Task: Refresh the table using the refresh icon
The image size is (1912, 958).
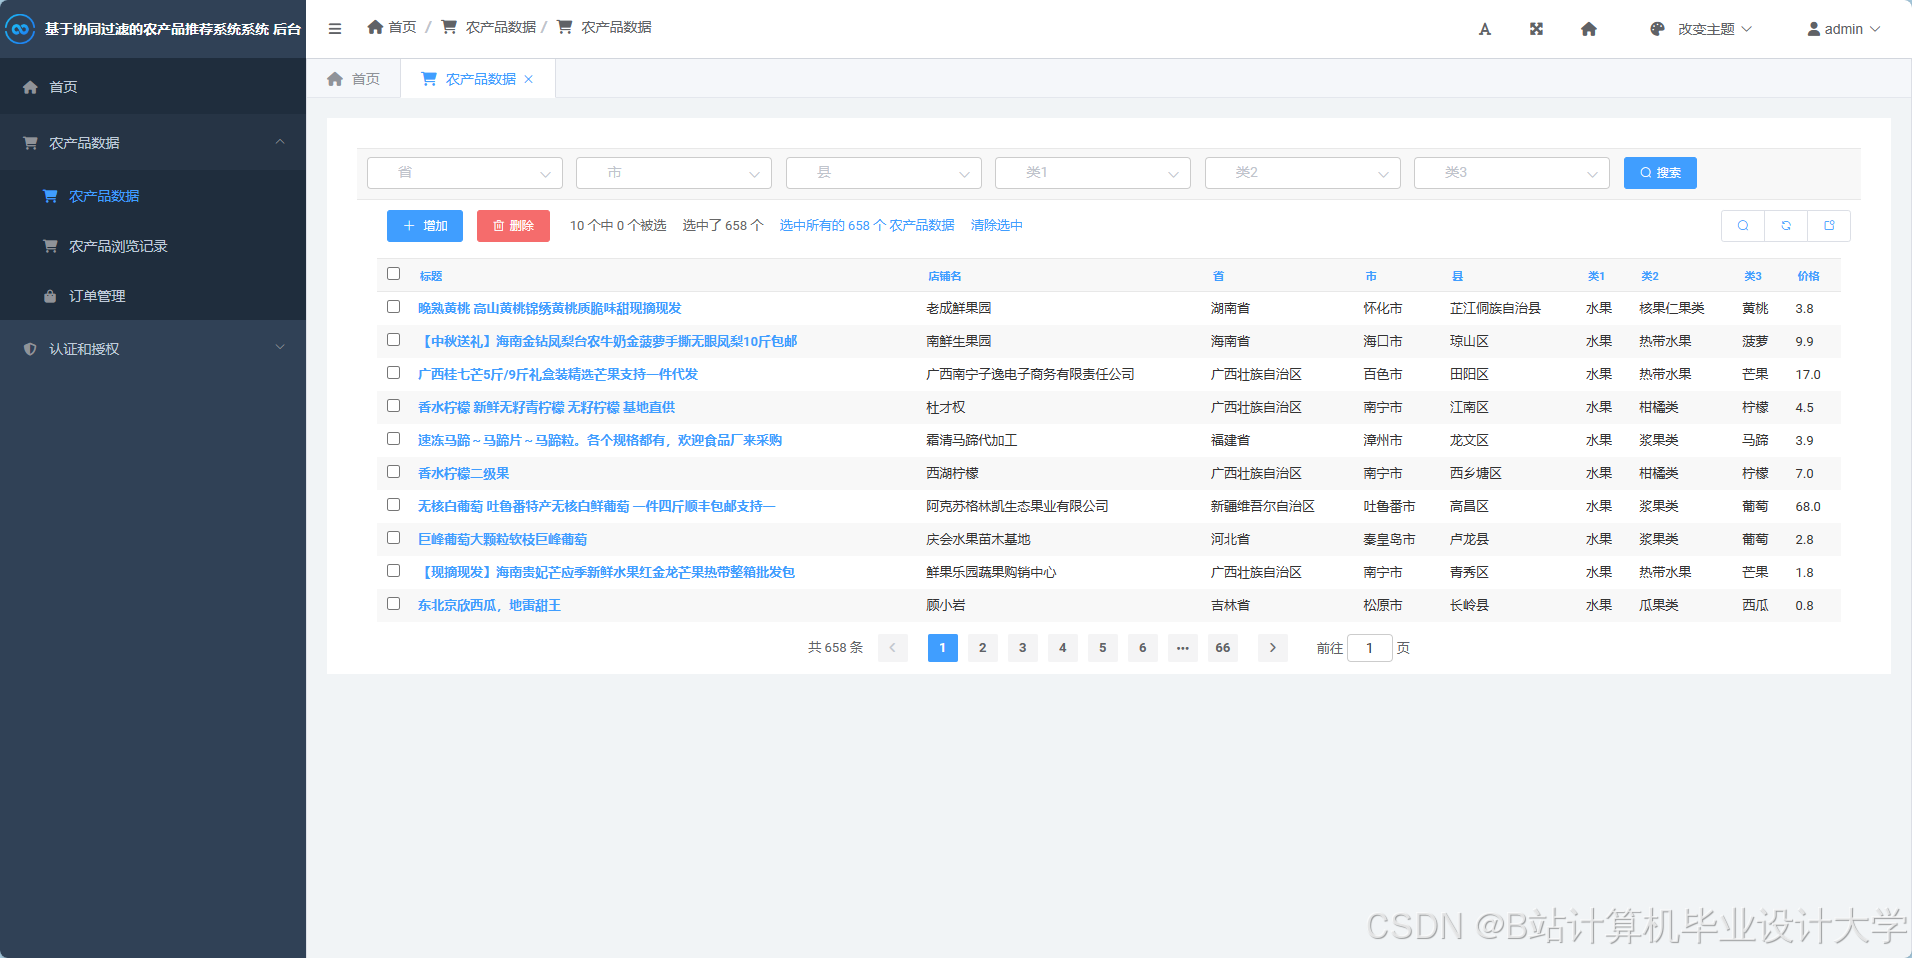Action: click(x=1785, y=225)
